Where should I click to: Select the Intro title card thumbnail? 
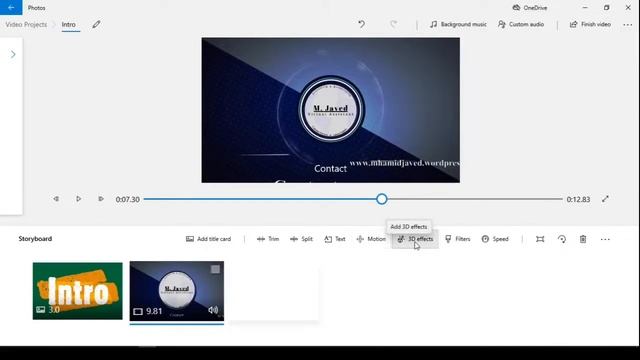click(78, 291)
